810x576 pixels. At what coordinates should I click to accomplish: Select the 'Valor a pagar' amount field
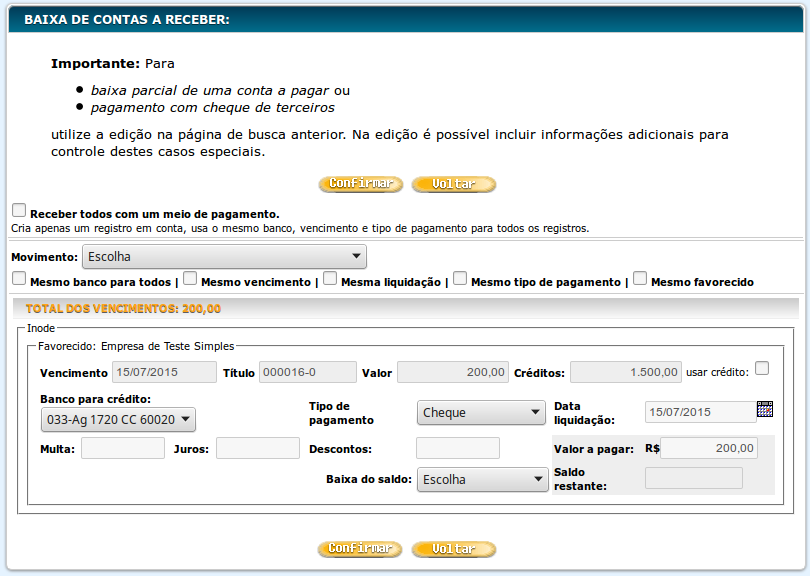(x=708, y=448)
